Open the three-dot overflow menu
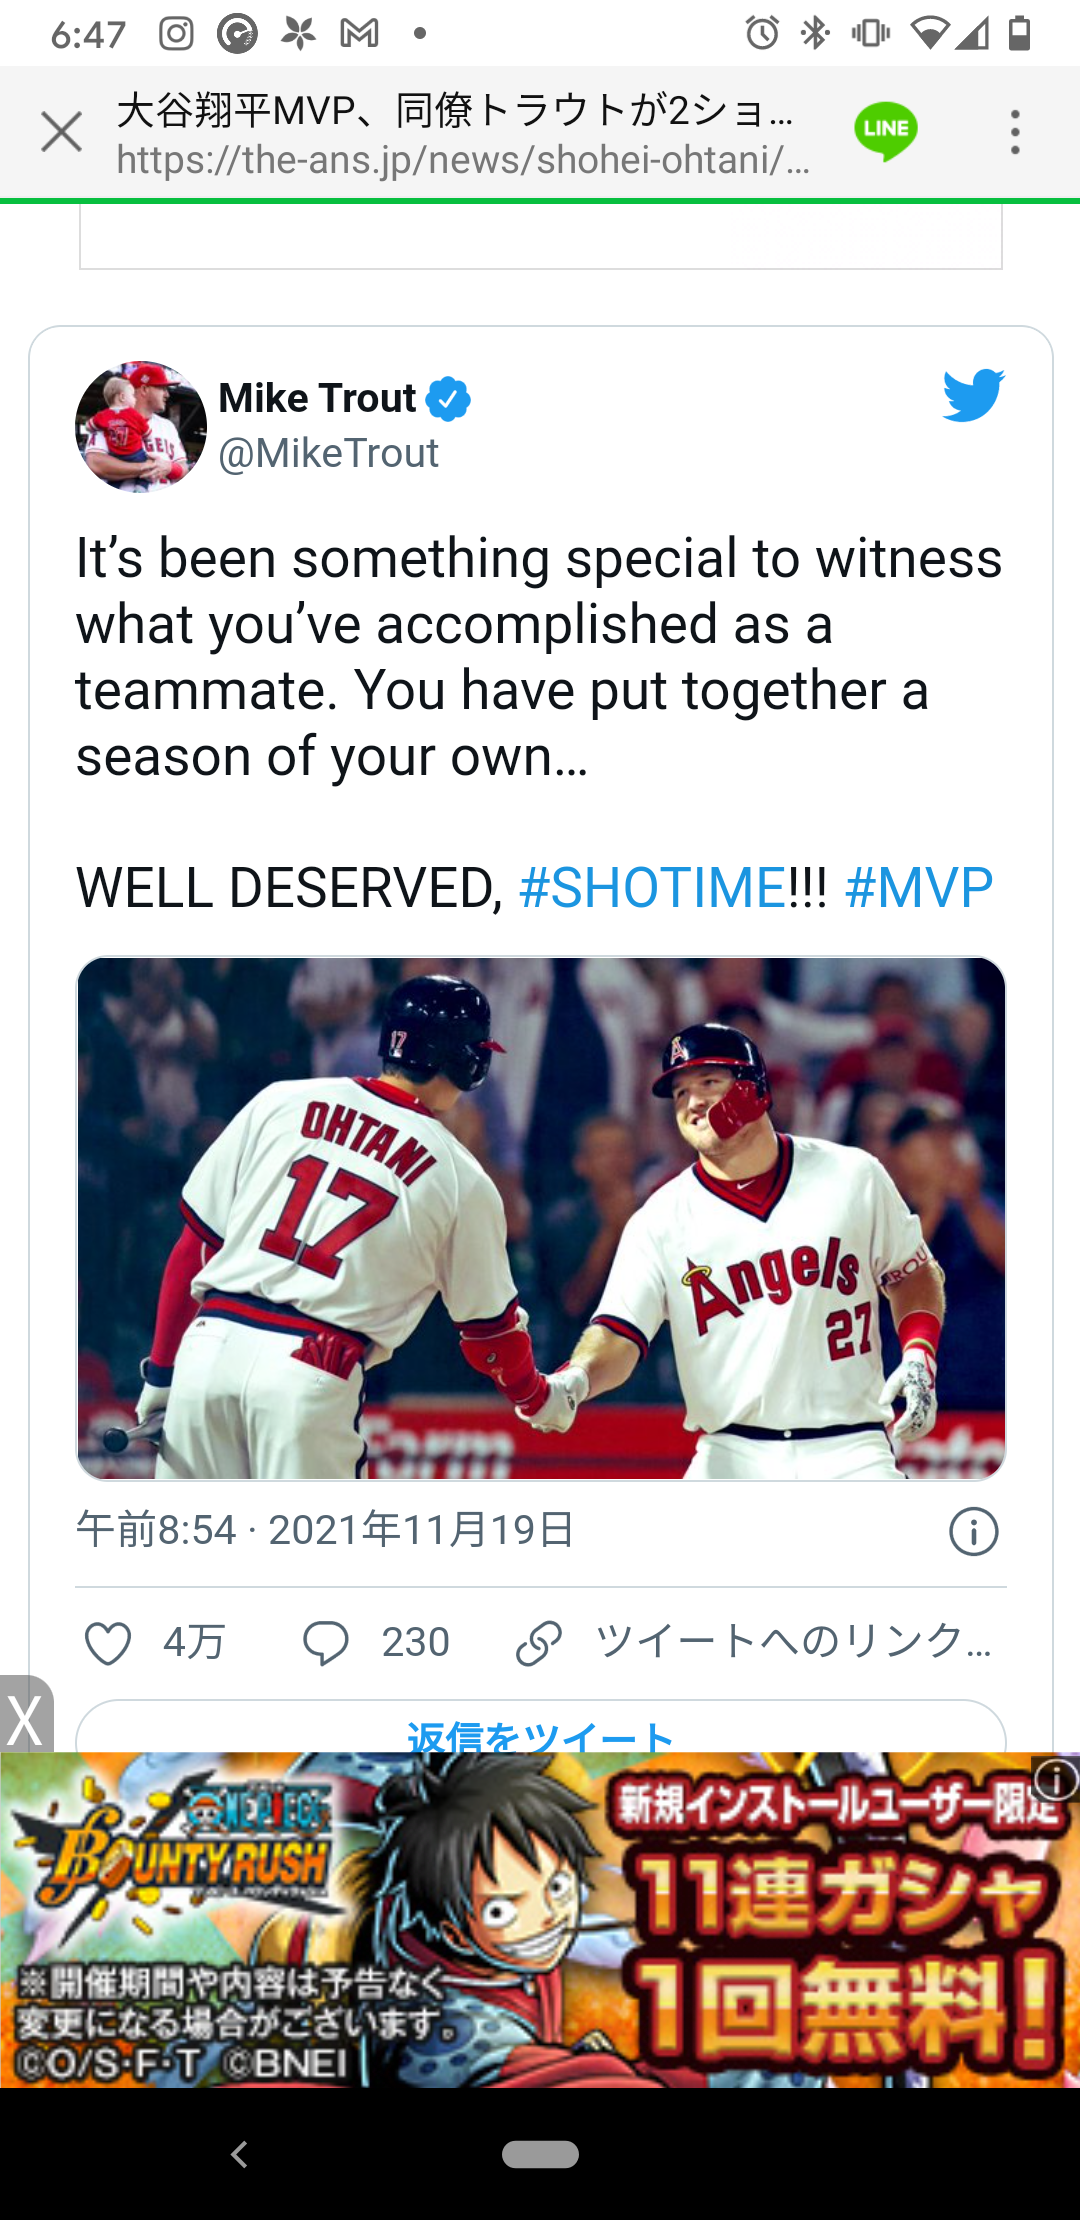This screenshot has height=2220, width=1080. coord(1015,132)
